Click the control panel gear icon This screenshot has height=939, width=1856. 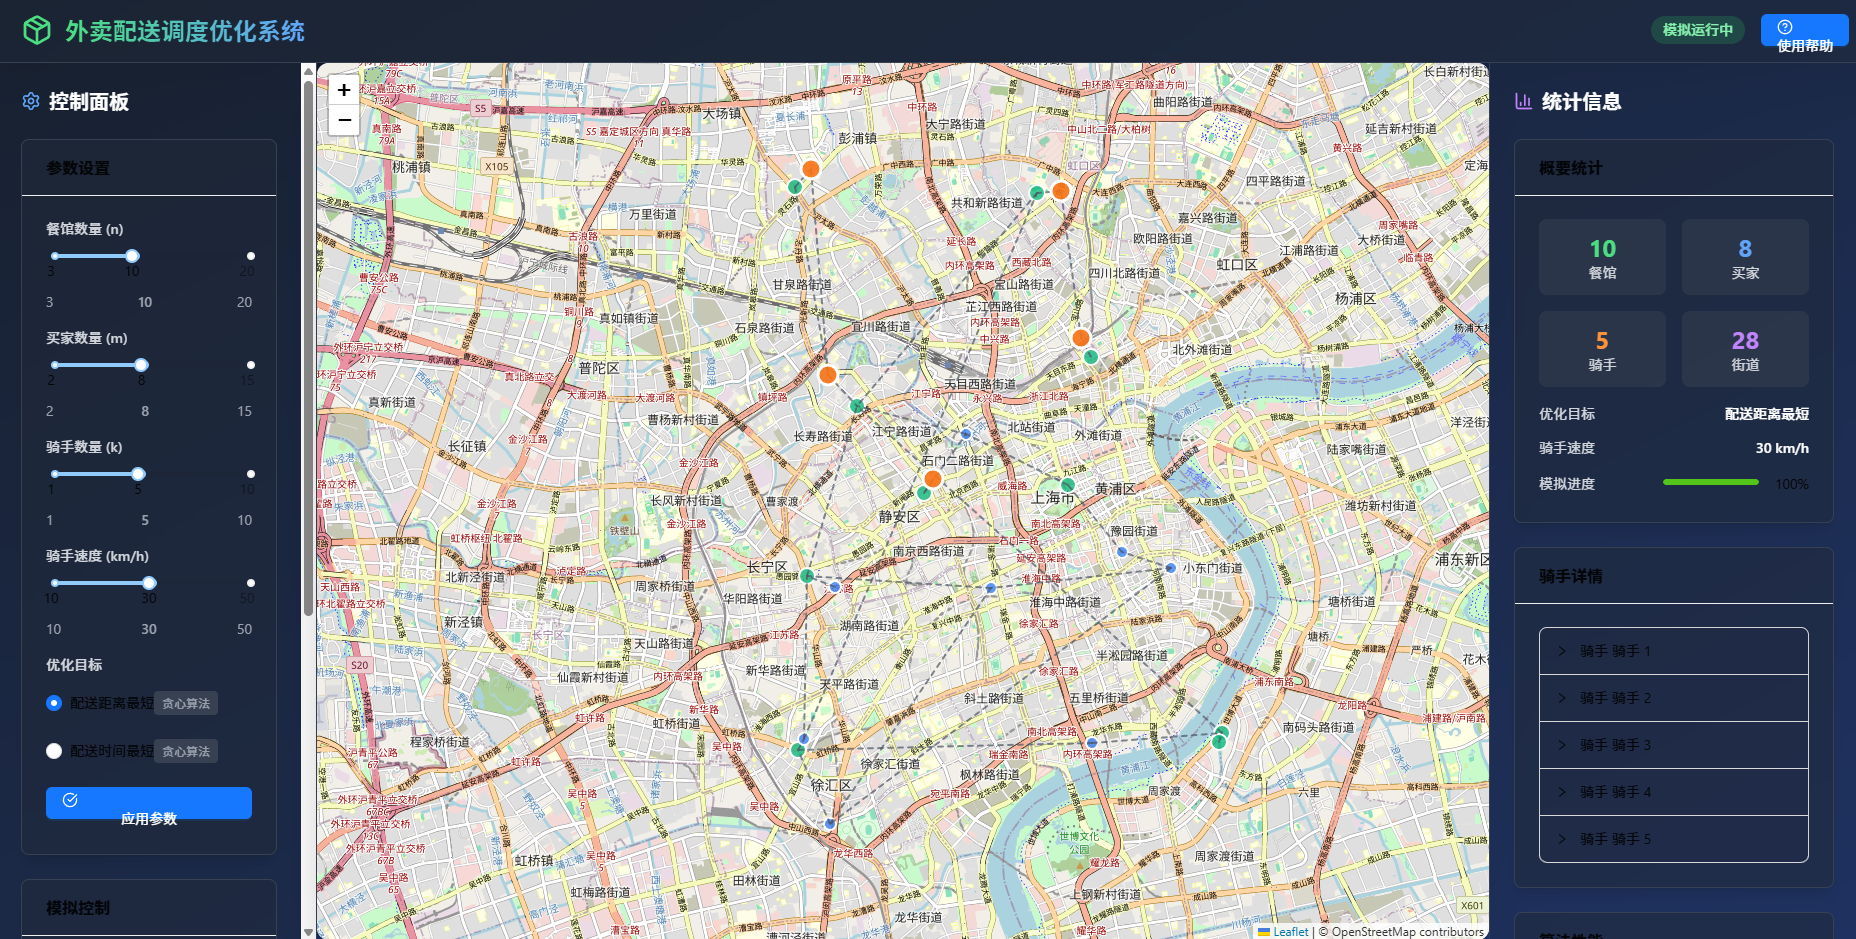[x=31, y=101]
